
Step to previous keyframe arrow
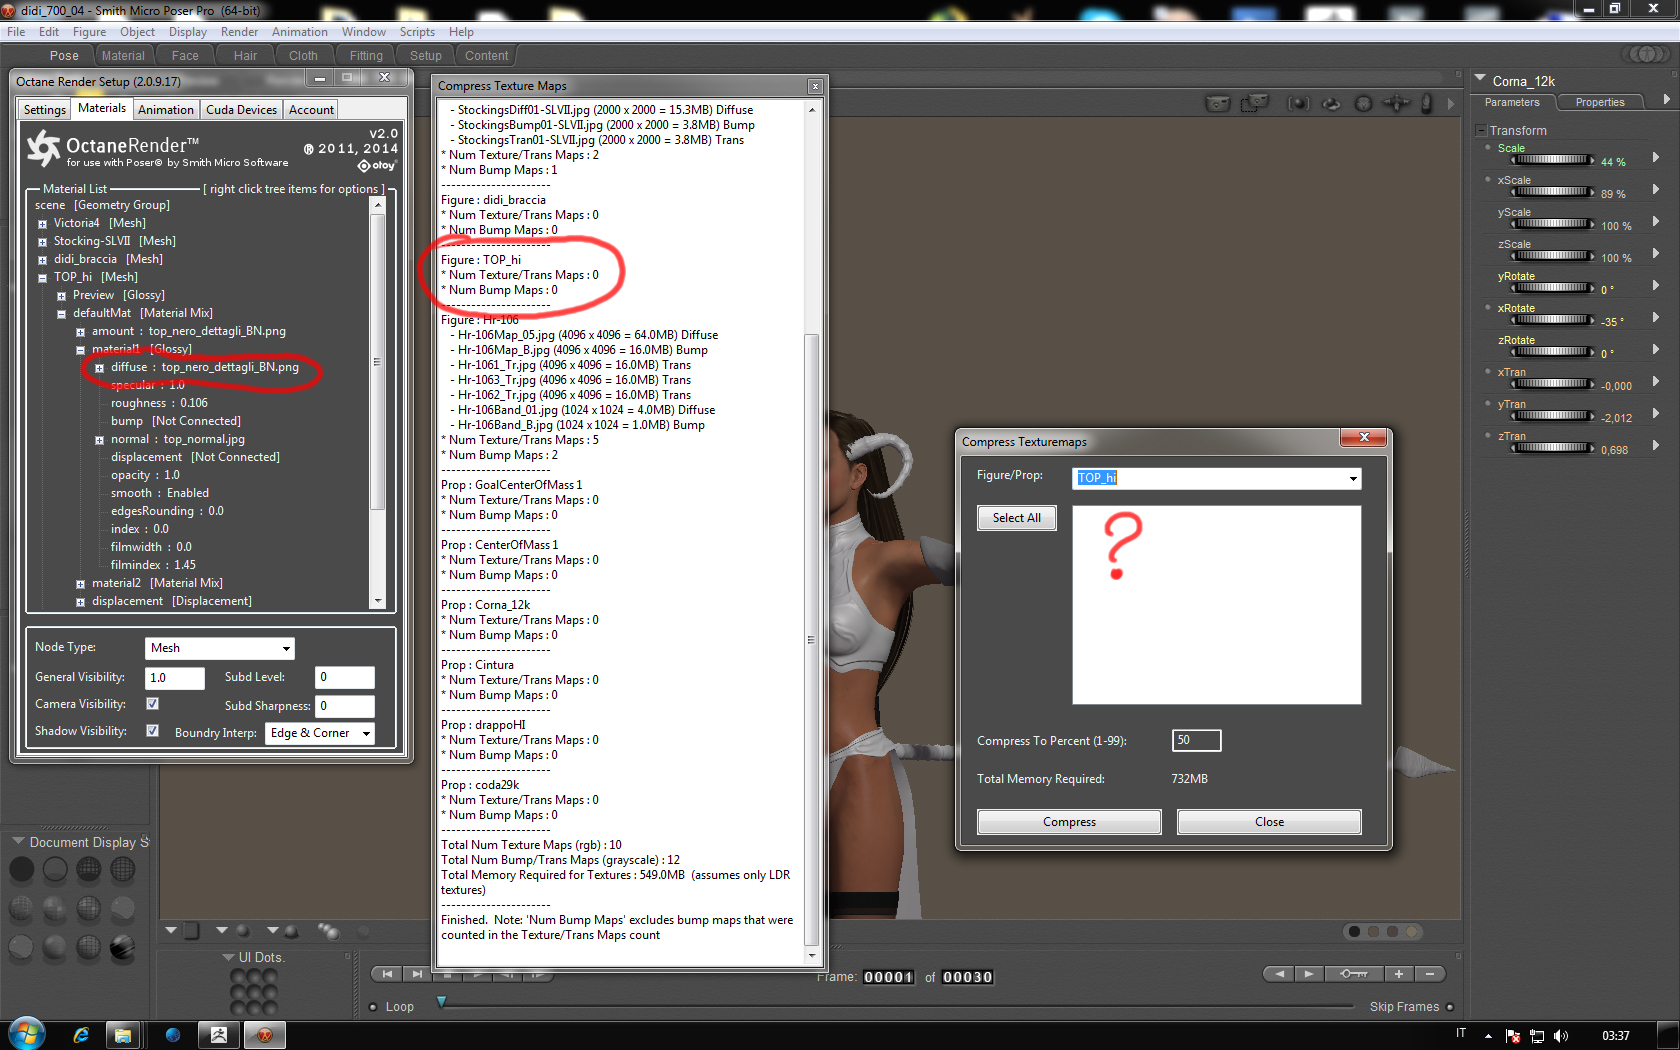tap(1279, 974)
